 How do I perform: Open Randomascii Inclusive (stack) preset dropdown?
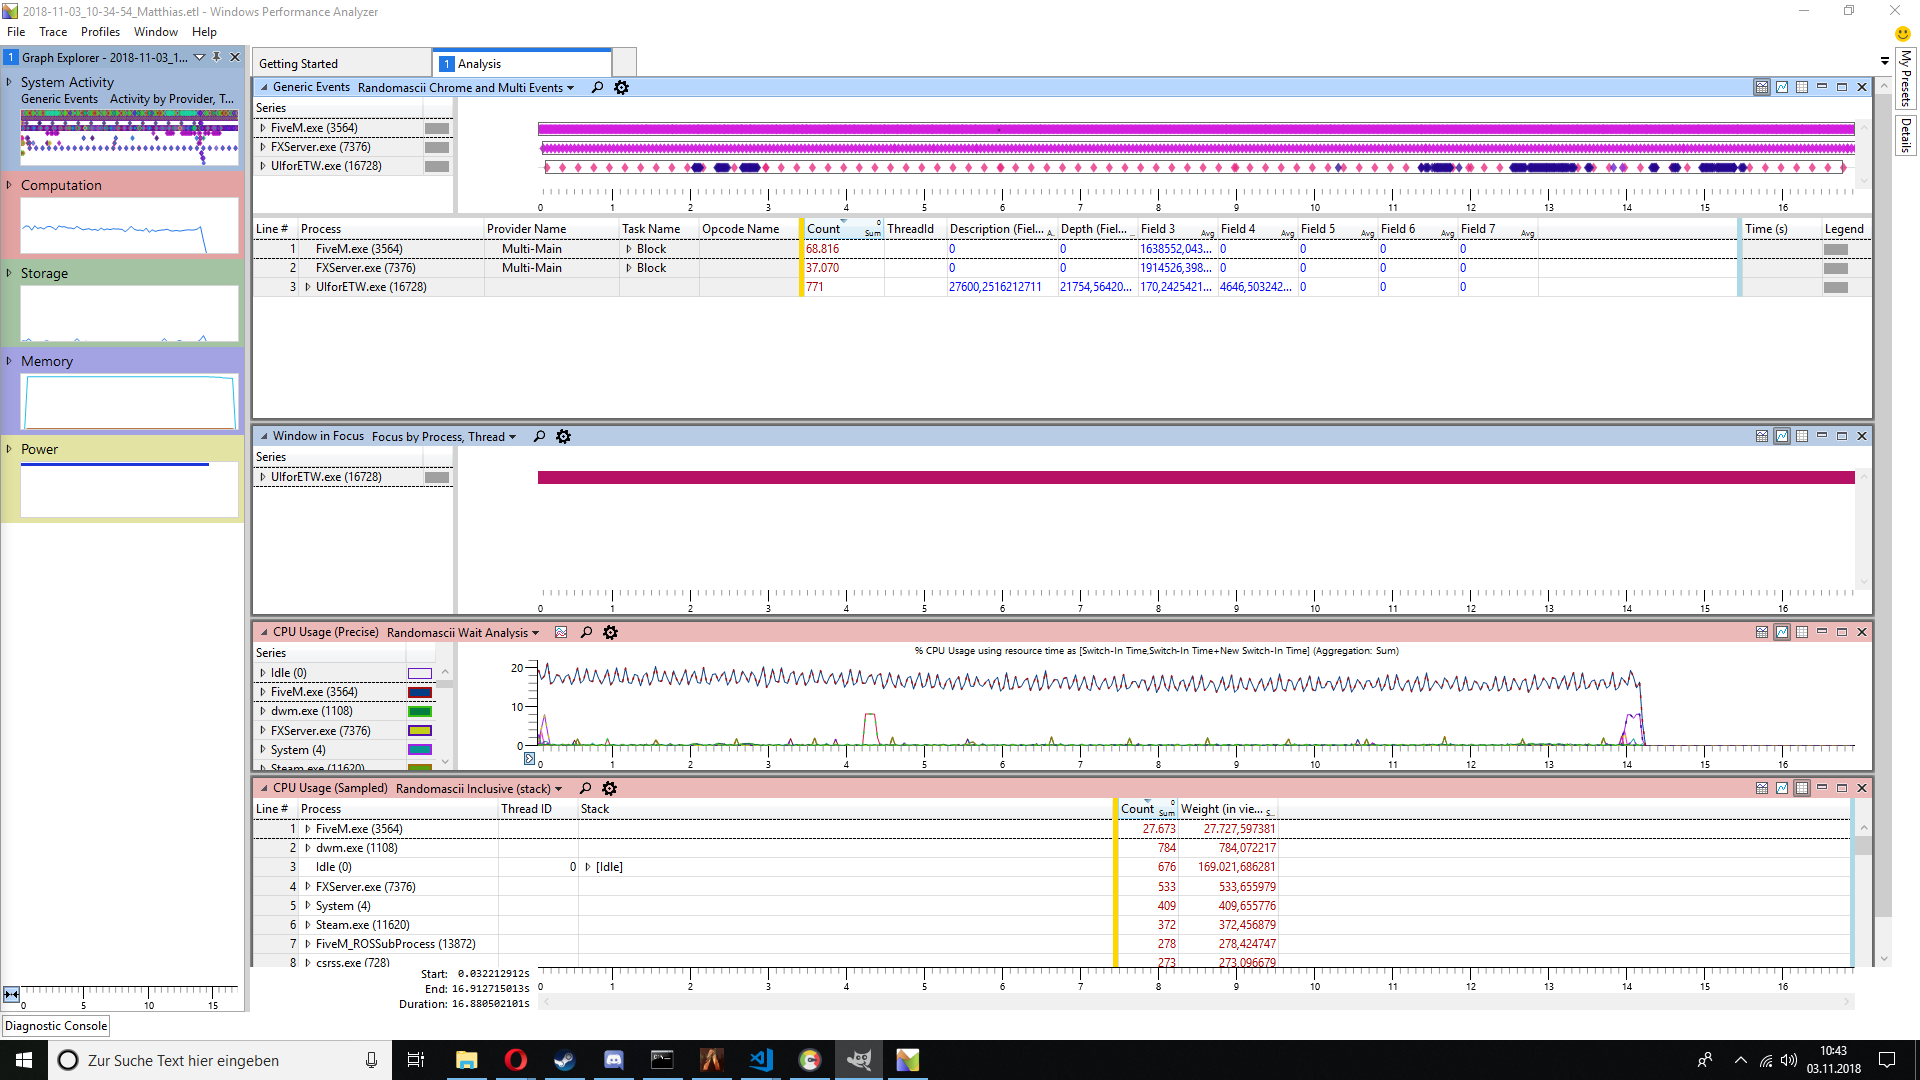[479, 789]
